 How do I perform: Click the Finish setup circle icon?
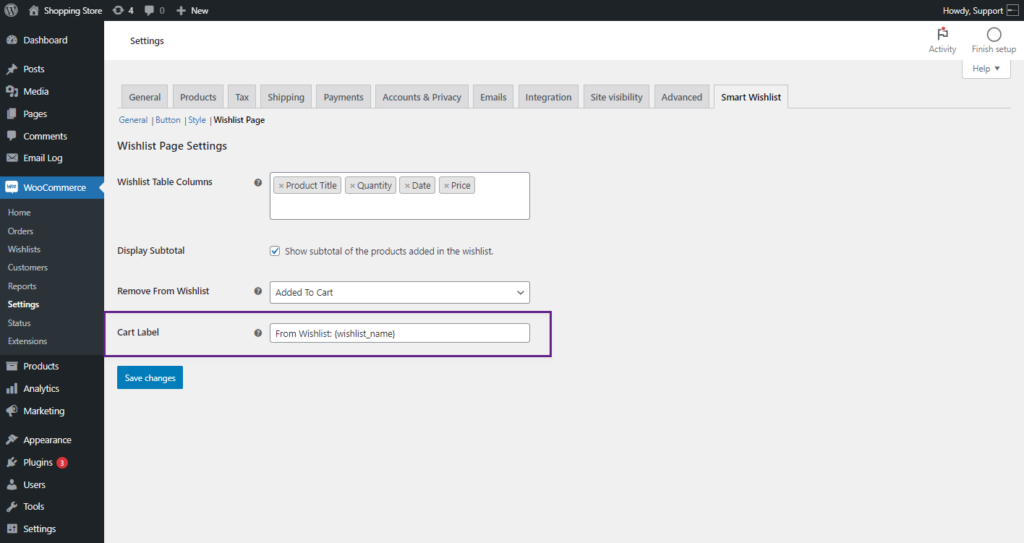tap(994, 35)
